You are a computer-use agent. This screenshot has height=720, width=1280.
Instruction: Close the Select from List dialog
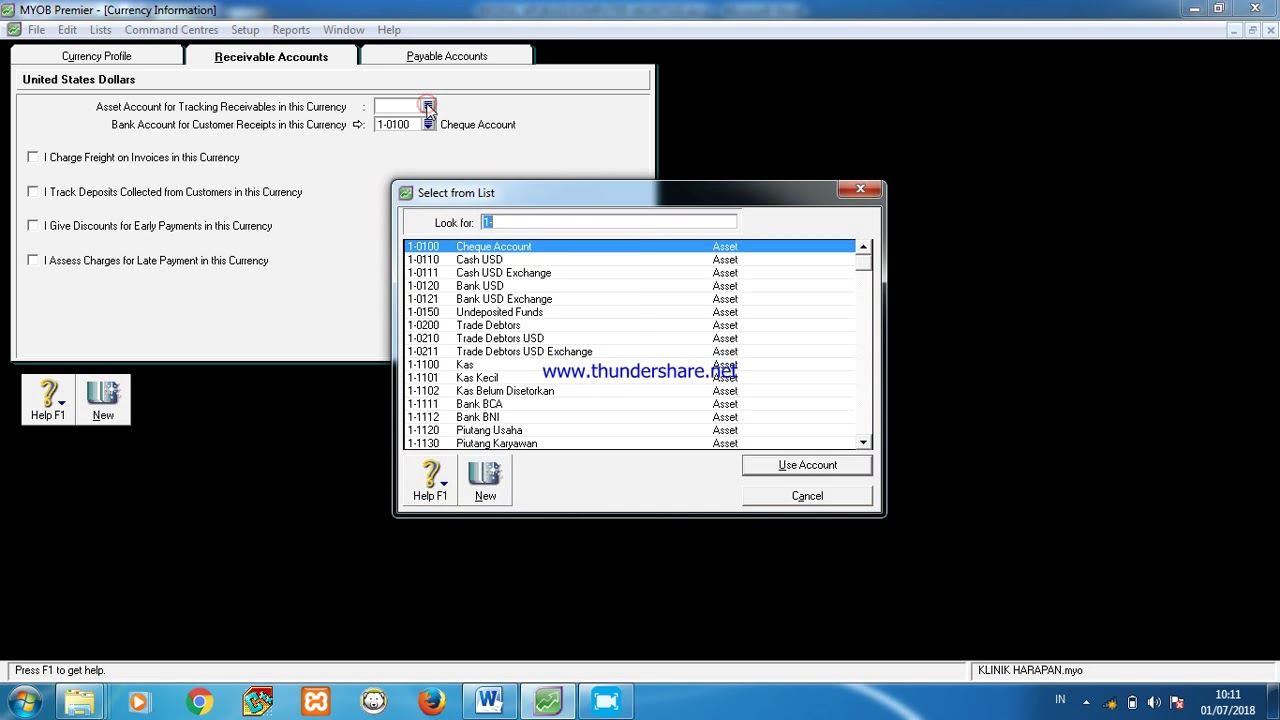click(x=860, y=189)
